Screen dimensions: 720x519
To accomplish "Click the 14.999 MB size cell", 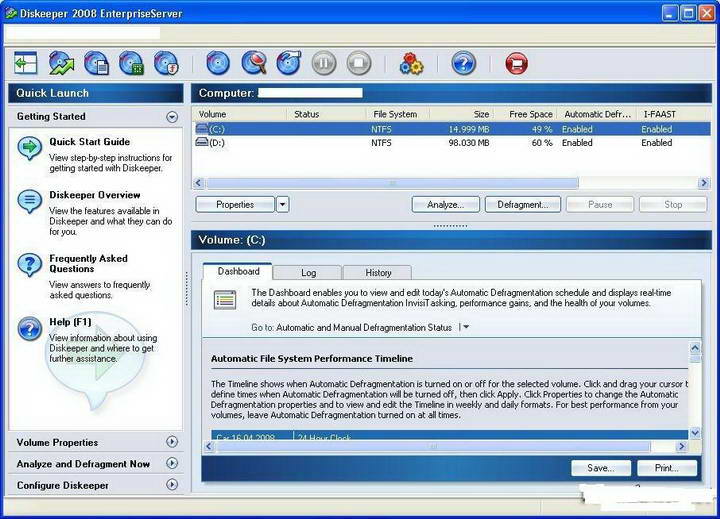I will (x=469, y=129).
